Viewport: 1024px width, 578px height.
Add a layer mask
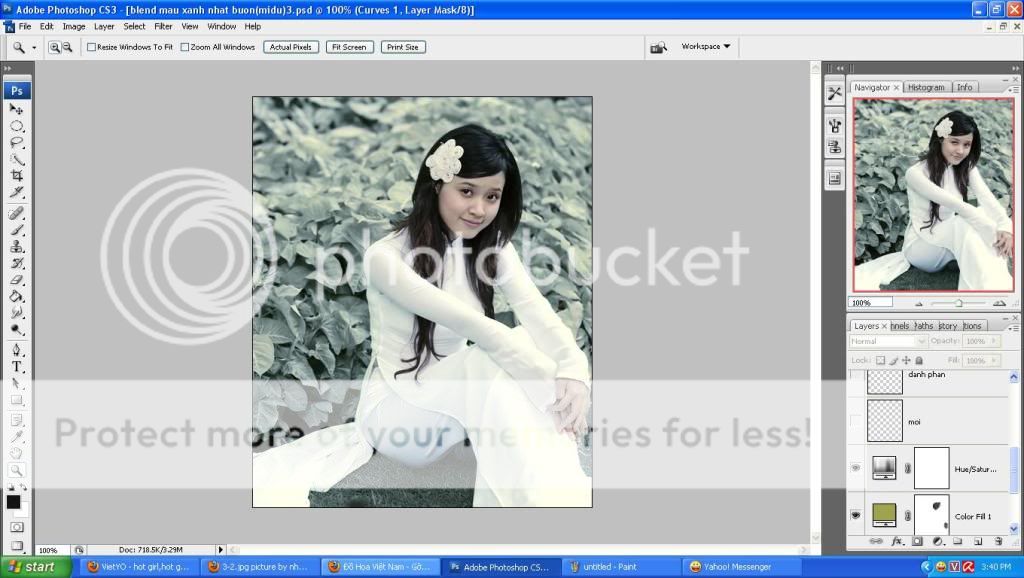(918, 541)
